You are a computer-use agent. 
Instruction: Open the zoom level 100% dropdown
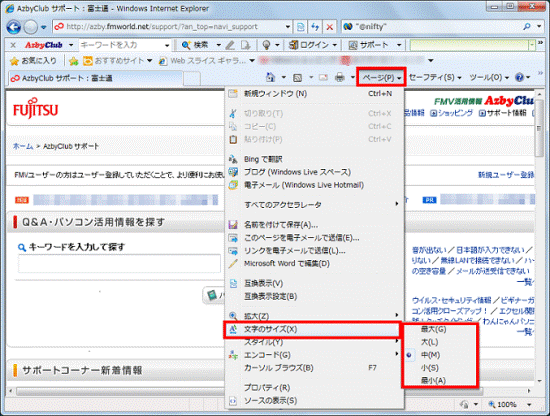(529, 405)
